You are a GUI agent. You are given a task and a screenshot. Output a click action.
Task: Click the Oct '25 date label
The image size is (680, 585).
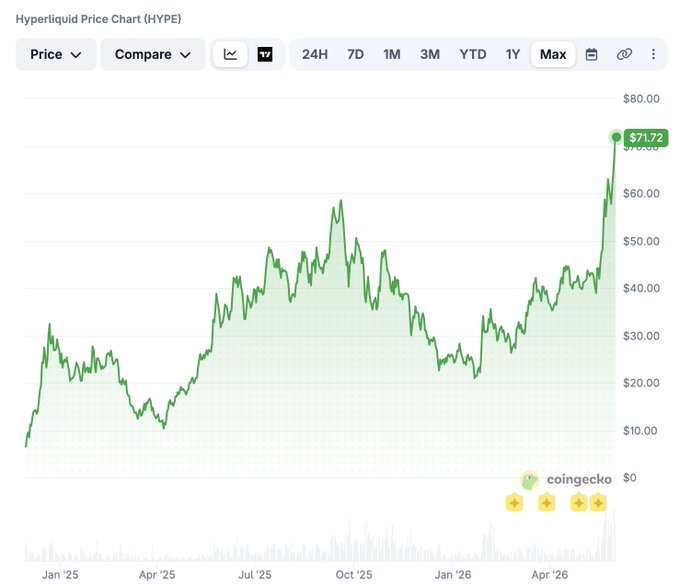click(x=354, y=575)
